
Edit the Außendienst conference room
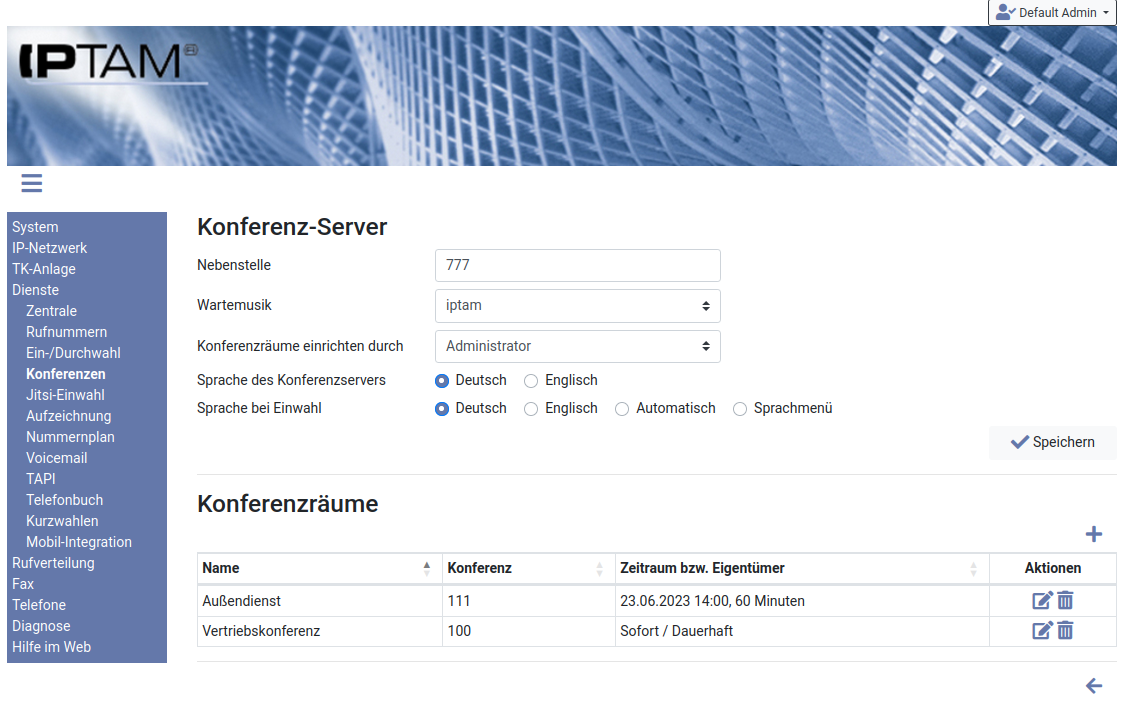click(1042, 601)
